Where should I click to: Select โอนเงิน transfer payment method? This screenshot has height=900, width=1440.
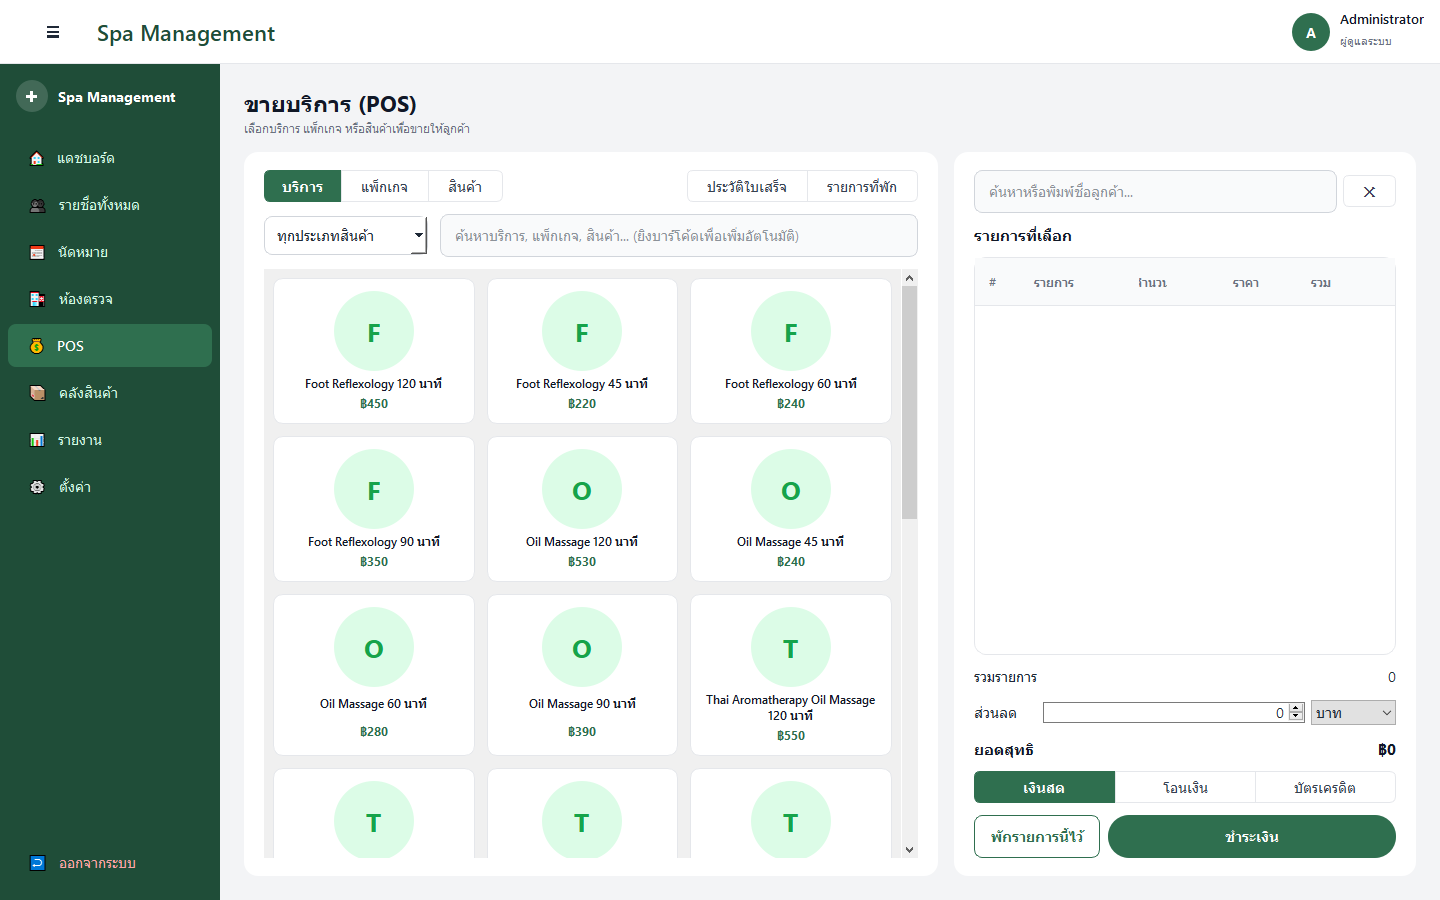pos(1185,787)
